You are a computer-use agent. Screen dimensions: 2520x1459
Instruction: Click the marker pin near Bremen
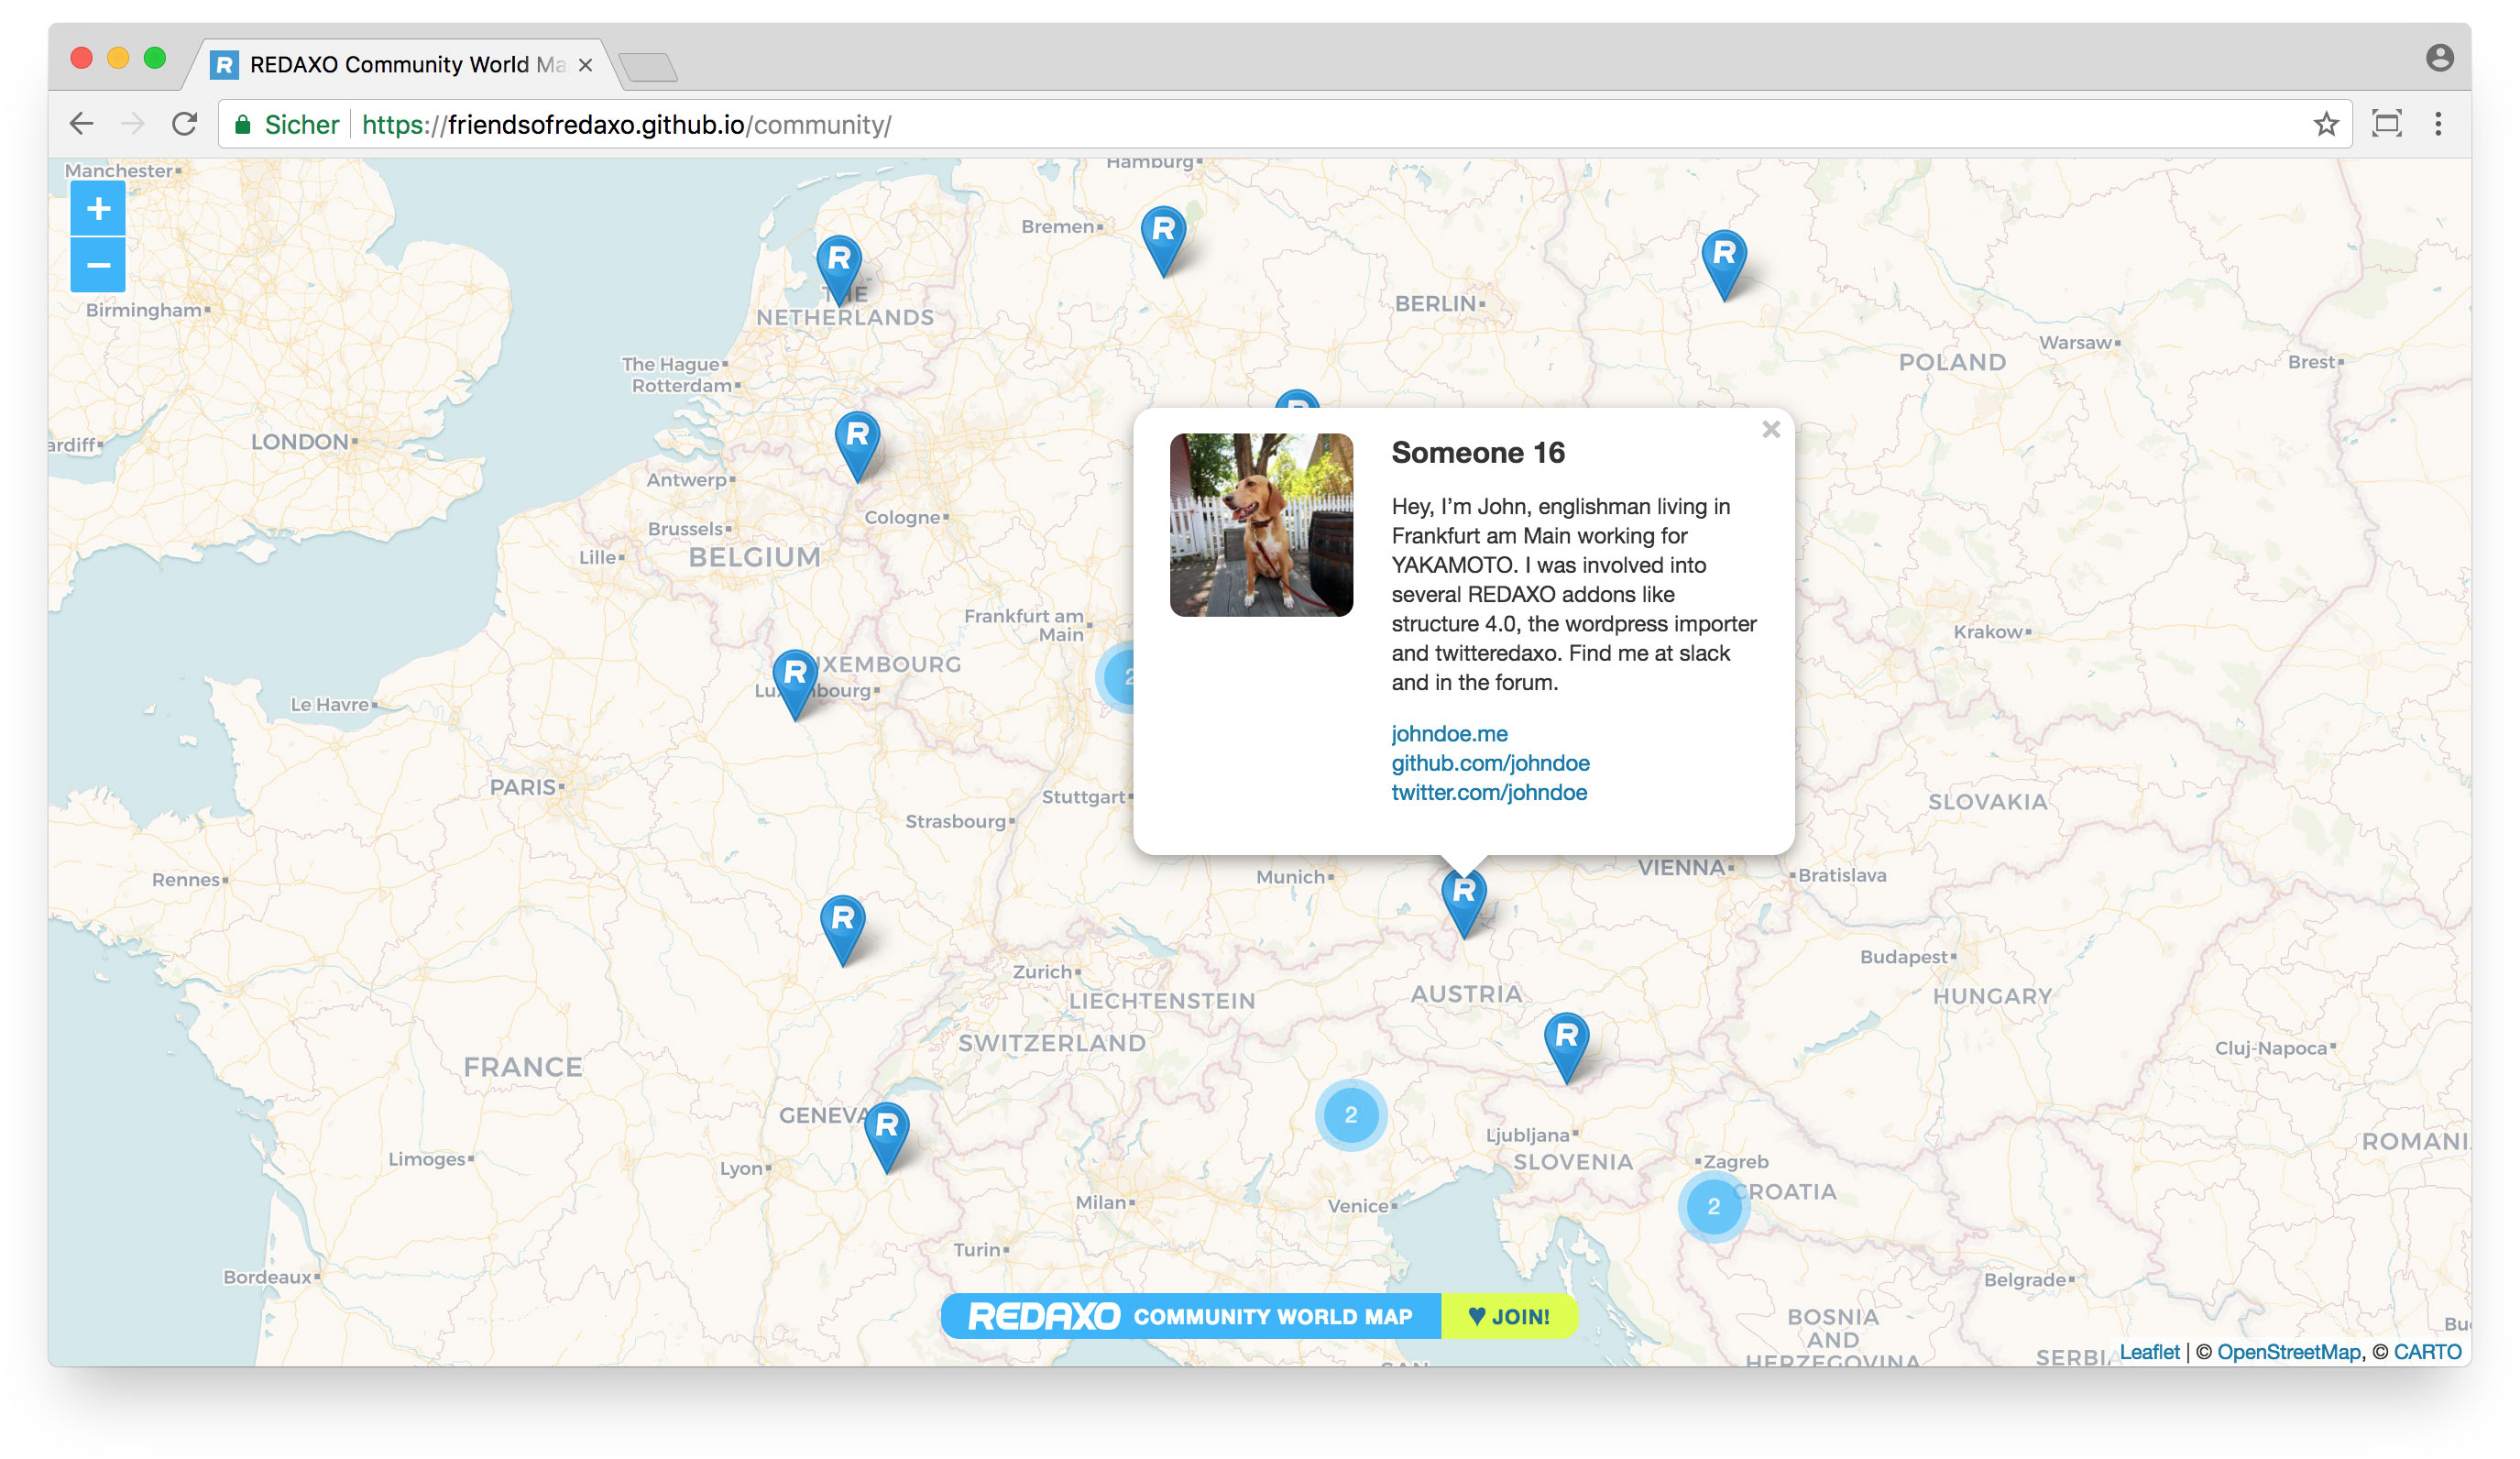(1163, 236)
